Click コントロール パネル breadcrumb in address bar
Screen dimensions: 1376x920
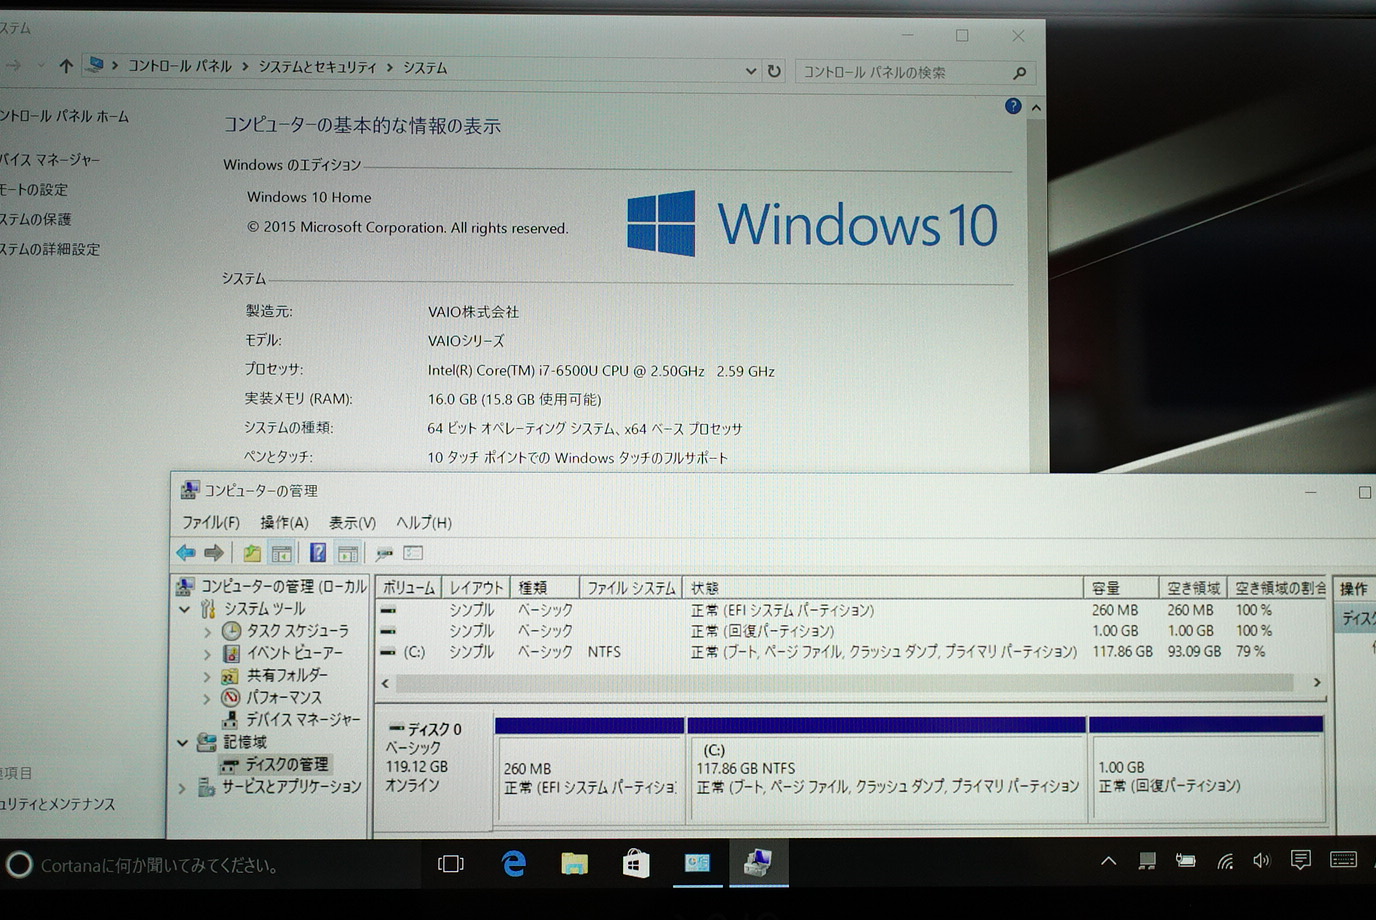coord(180,66)
